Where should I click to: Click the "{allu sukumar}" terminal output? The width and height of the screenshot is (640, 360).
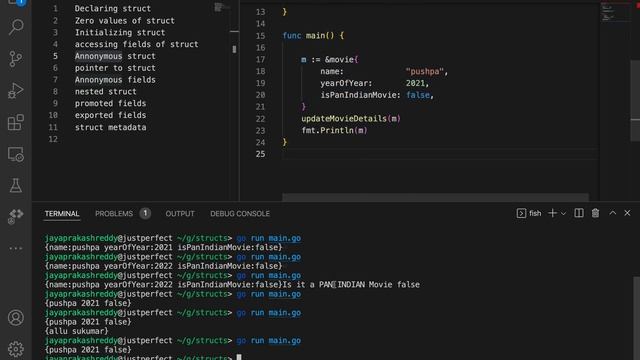click(x=76, y=331)
